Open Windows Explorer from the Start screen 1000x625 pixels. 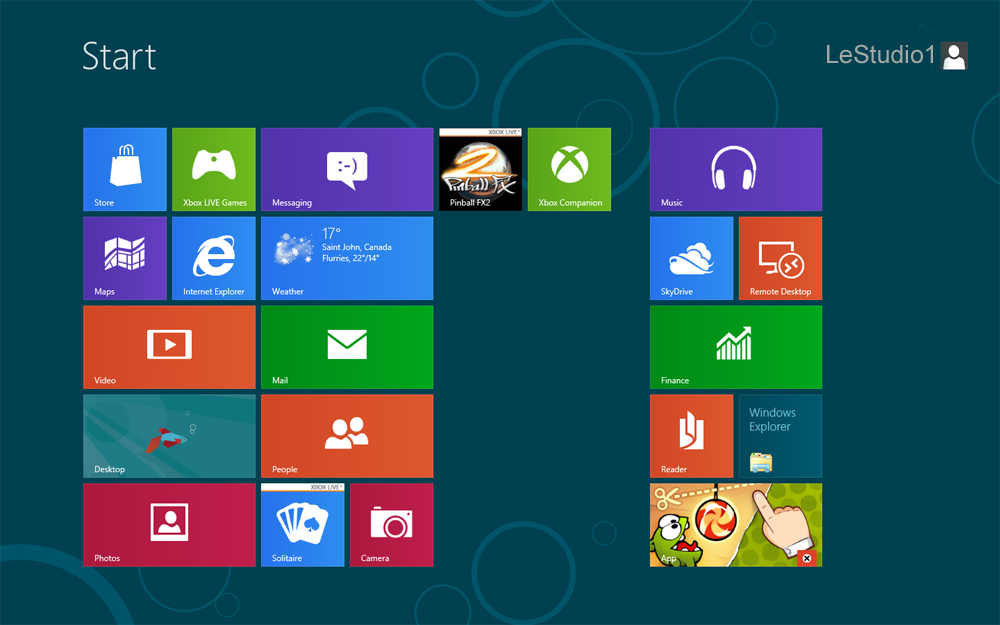[780, 436]
